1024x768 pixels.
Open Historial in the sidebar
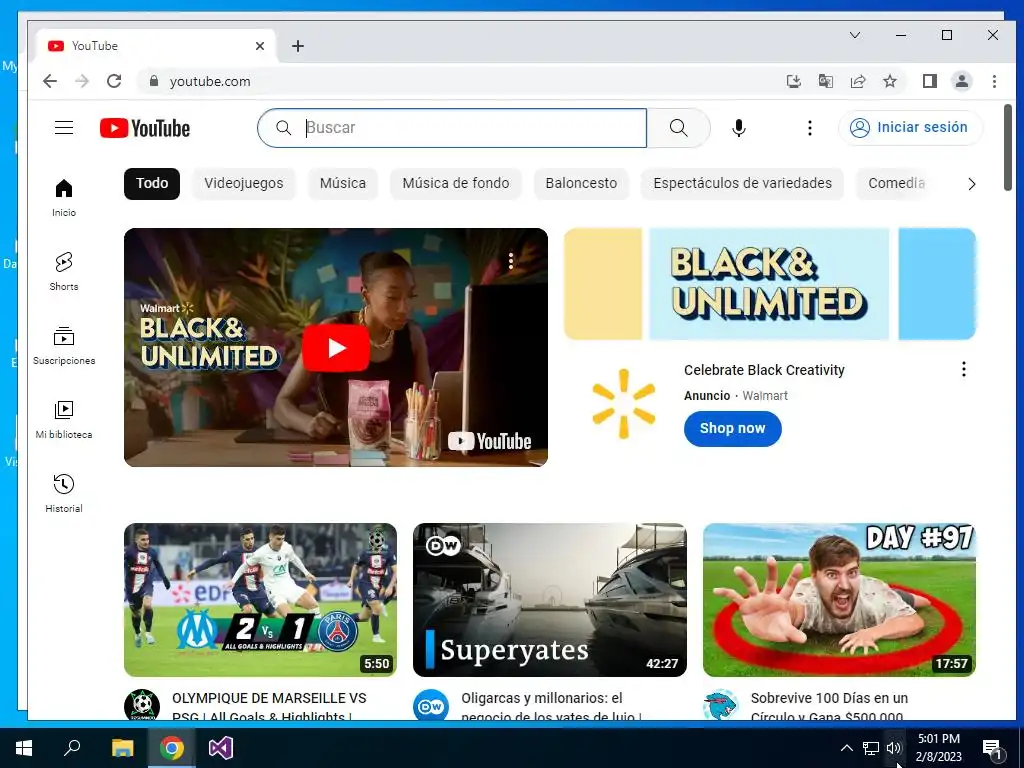pyautogui.click(x=64, y=494)
